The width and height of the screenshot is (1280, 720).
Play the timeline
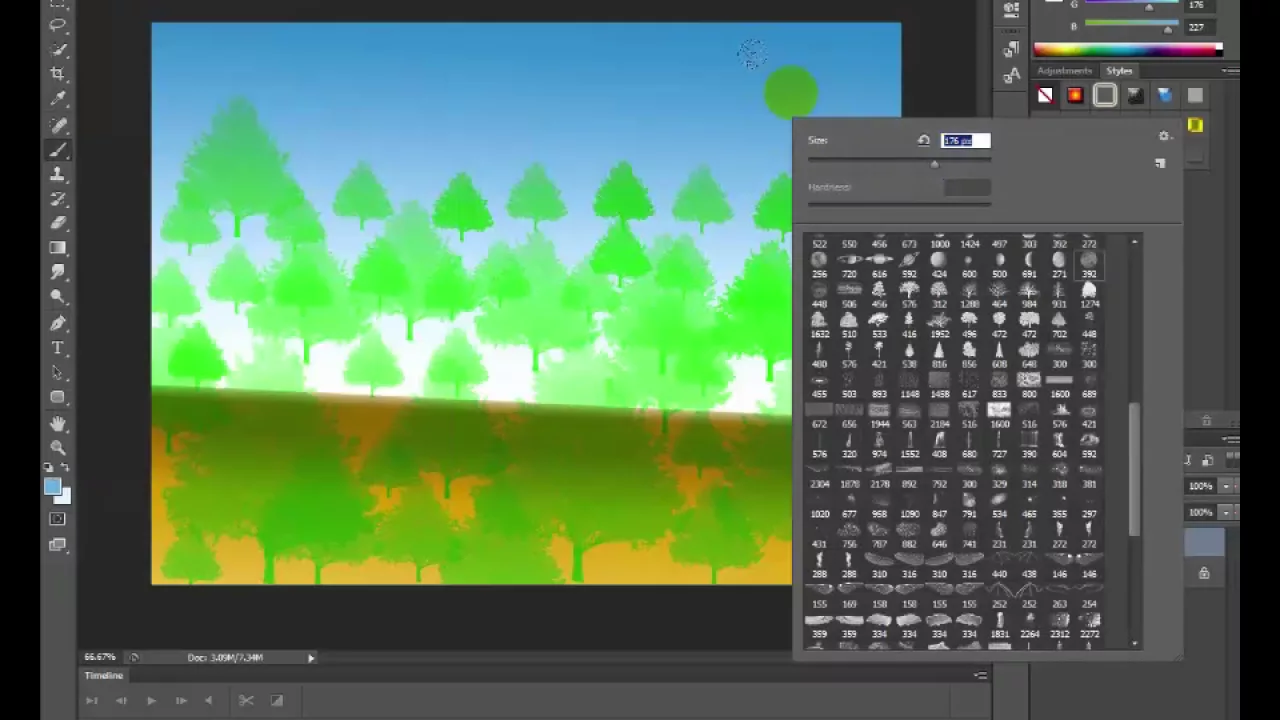151,700
